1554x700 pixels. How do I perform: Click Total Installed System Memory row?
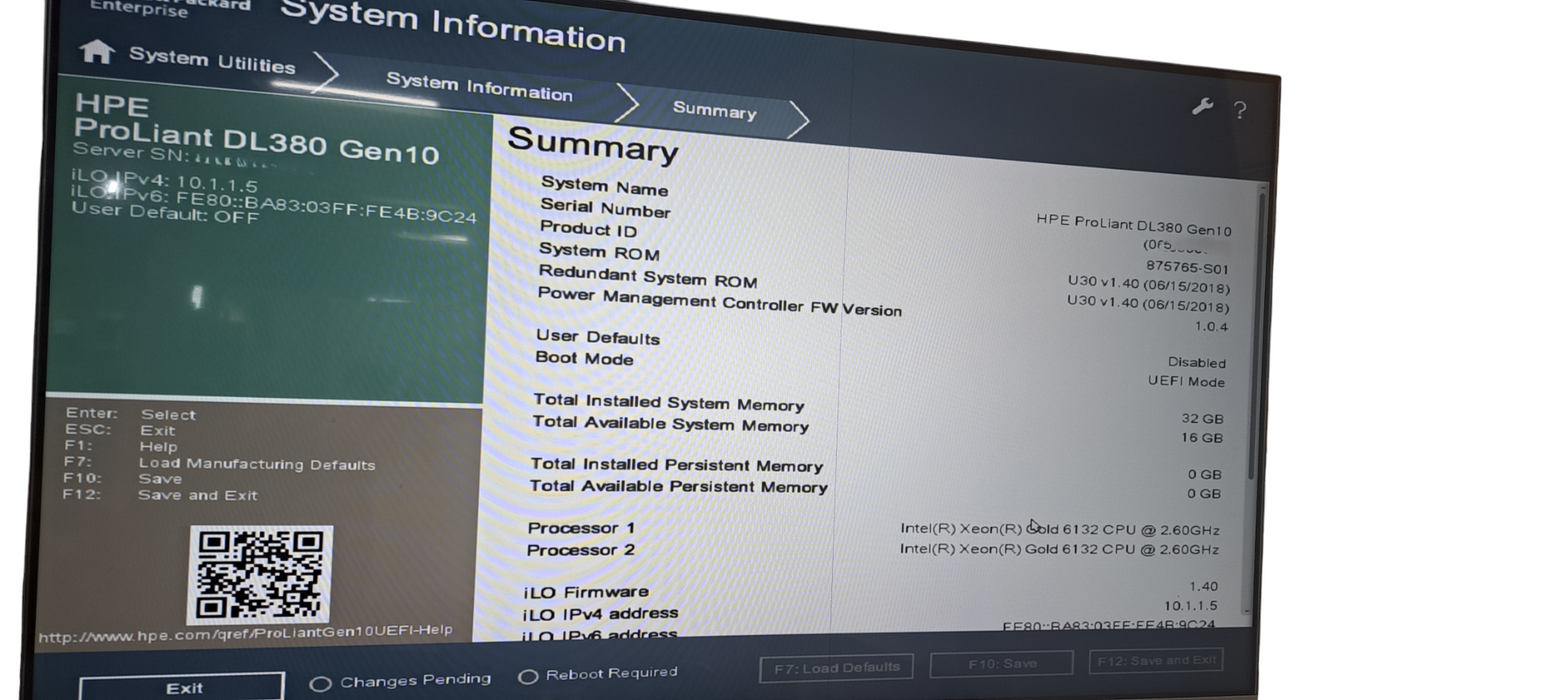pyautogui.click(x=878, y=410)
